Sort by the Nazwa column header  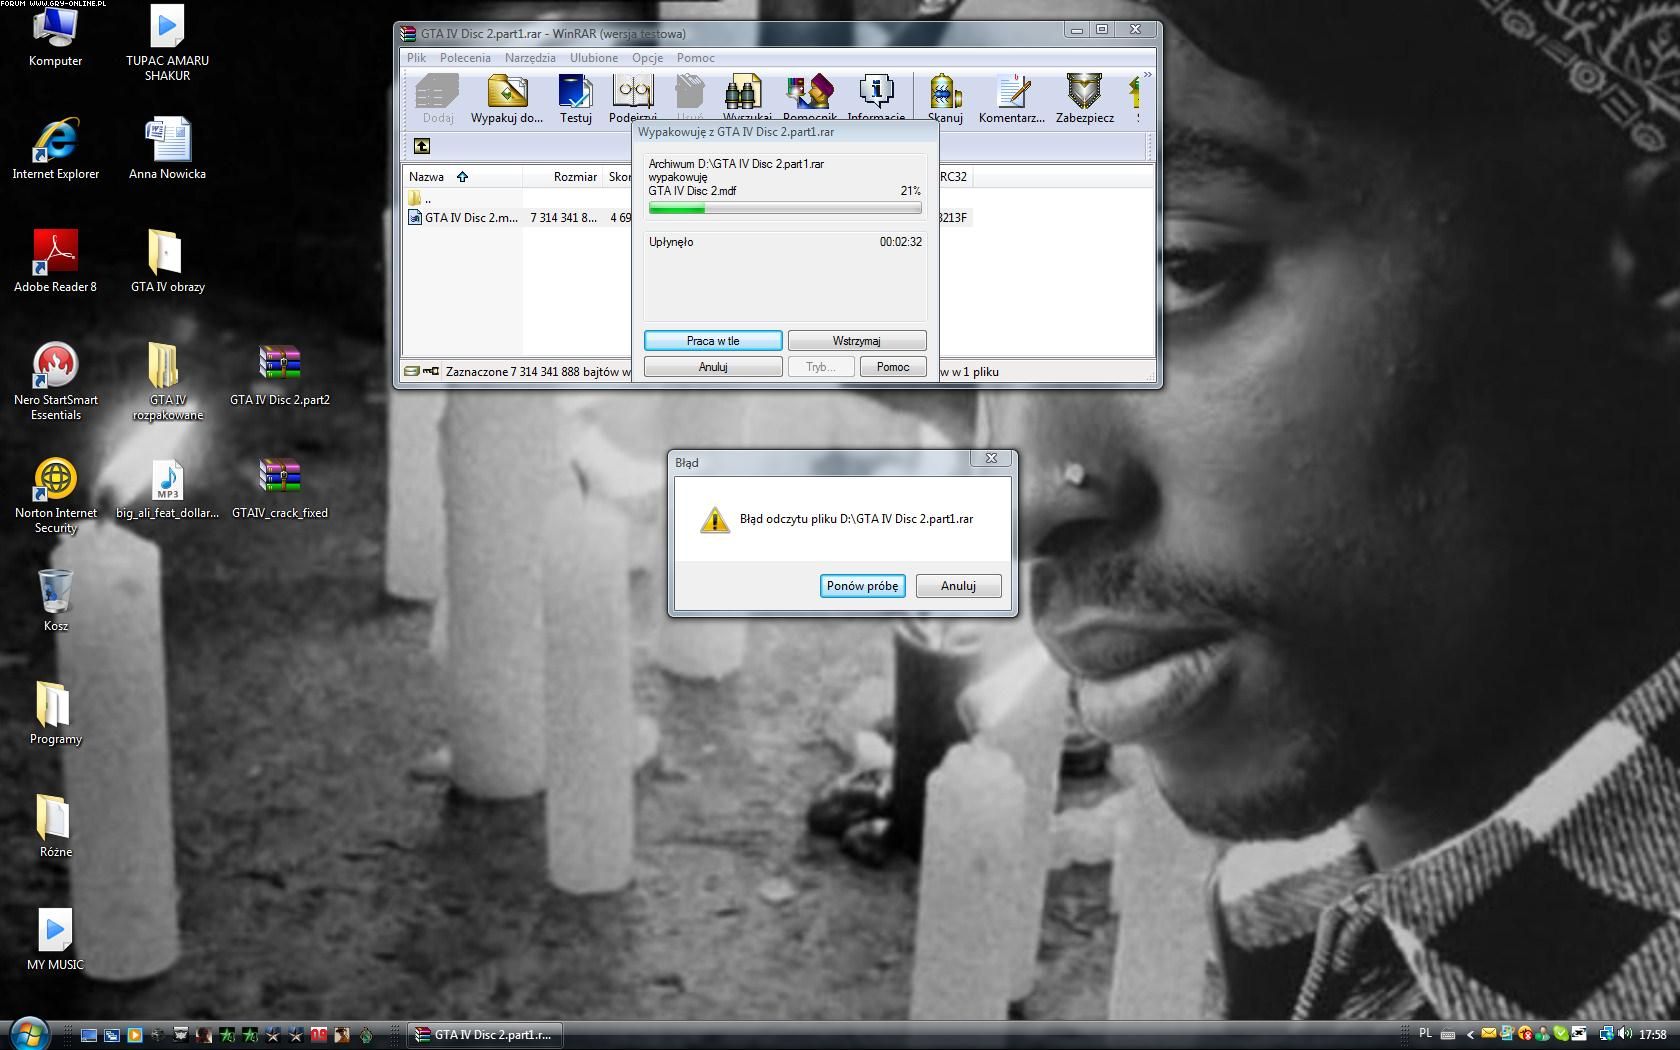pos(427,177)
